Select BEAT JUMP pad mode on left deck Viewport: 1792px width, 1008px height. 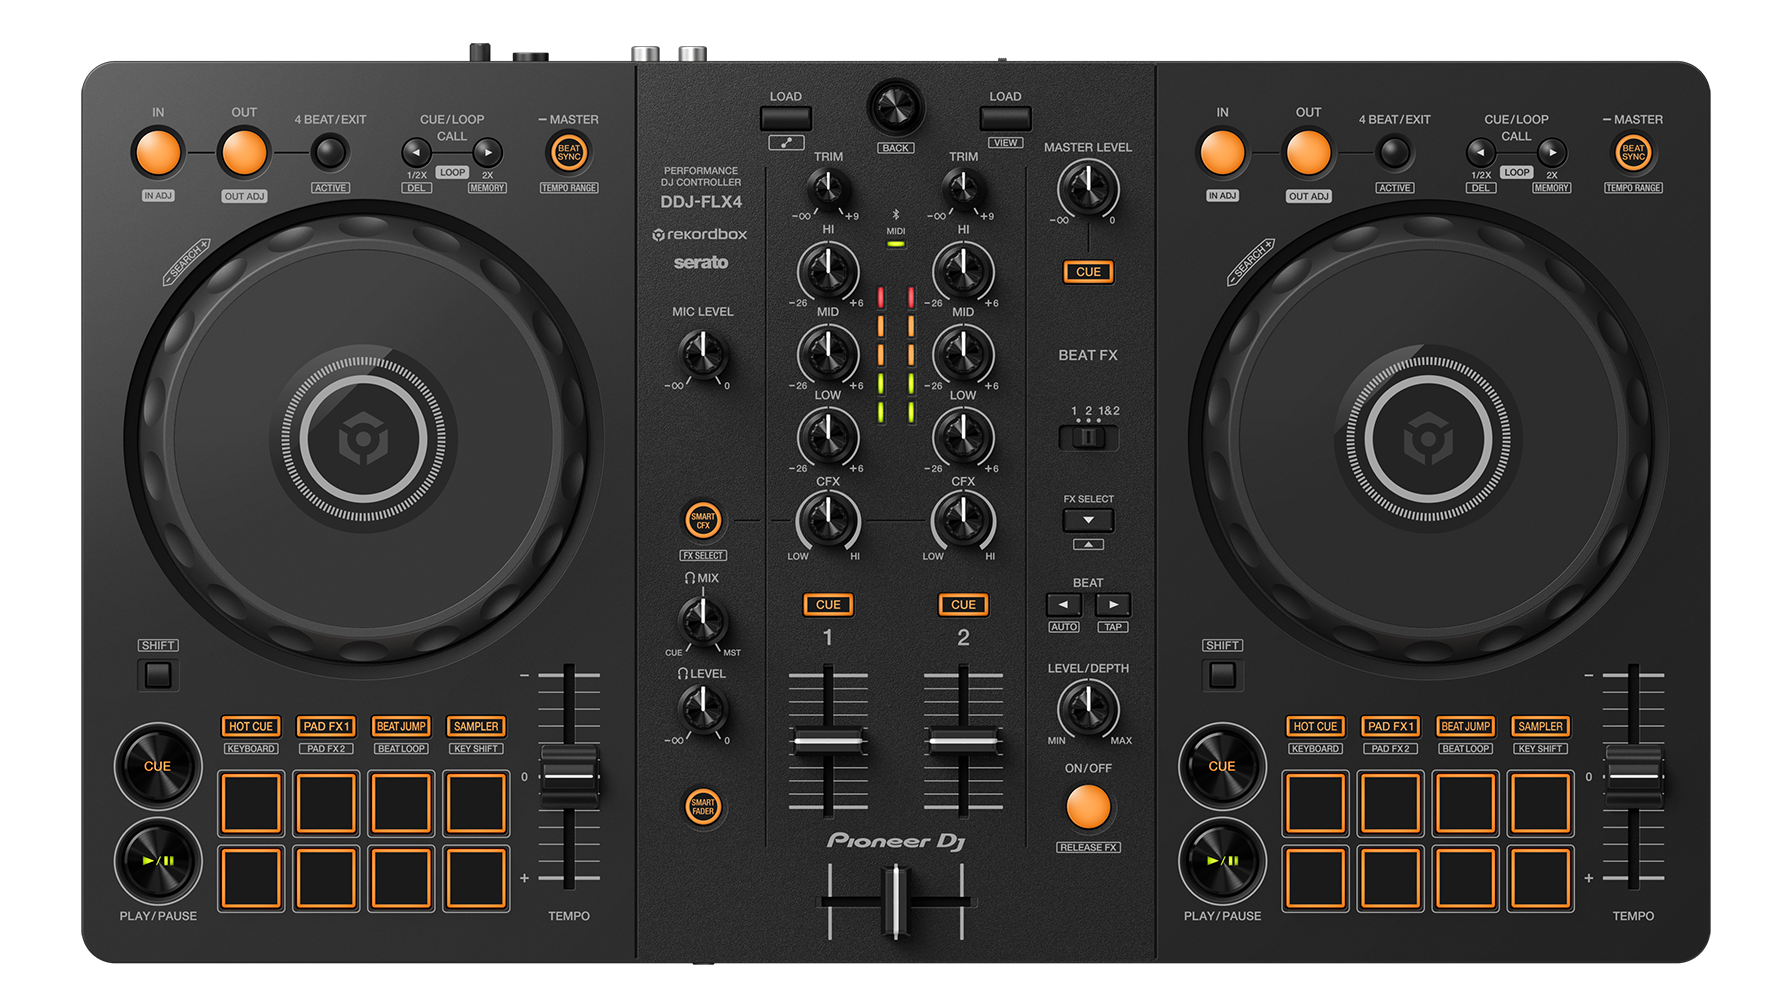point(401,726)
